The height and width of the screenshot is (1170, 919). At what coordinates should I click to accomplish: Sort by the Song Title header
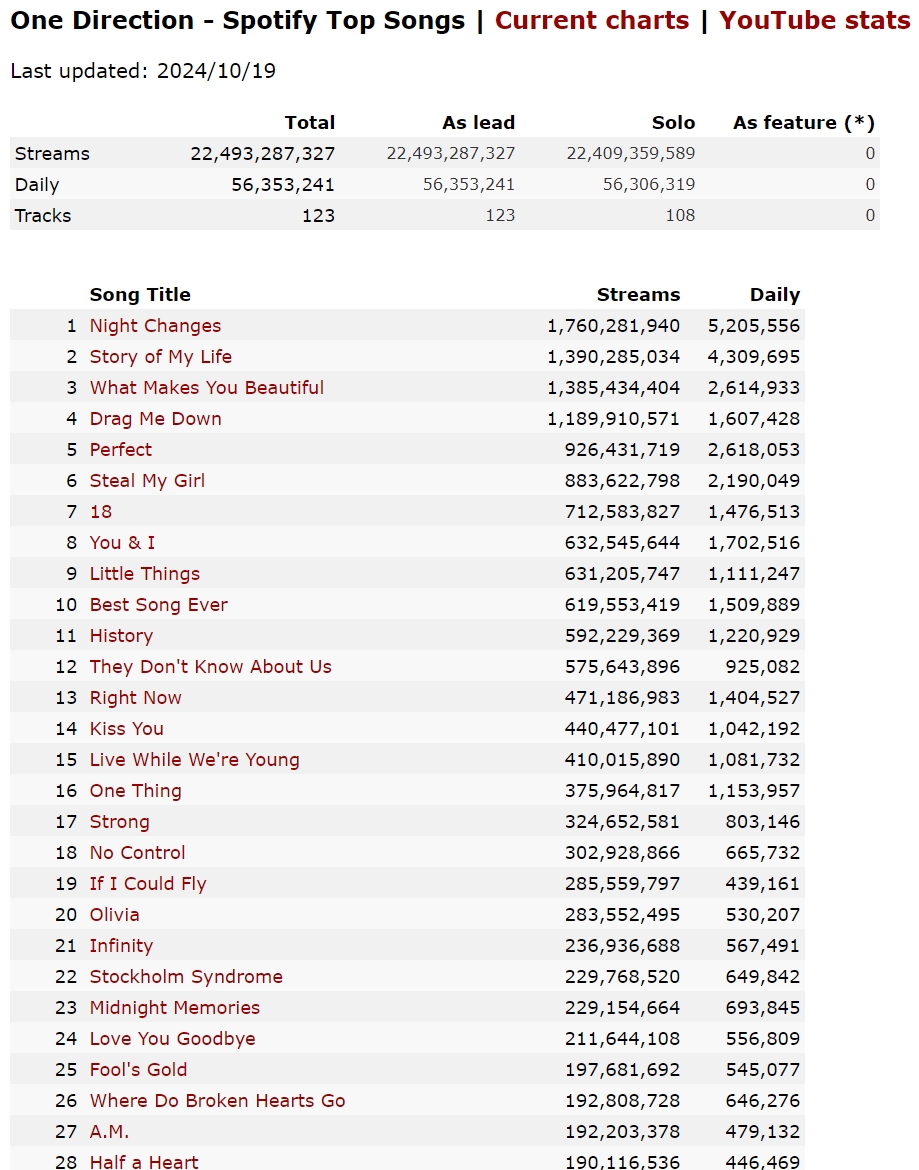click(139, 295)
